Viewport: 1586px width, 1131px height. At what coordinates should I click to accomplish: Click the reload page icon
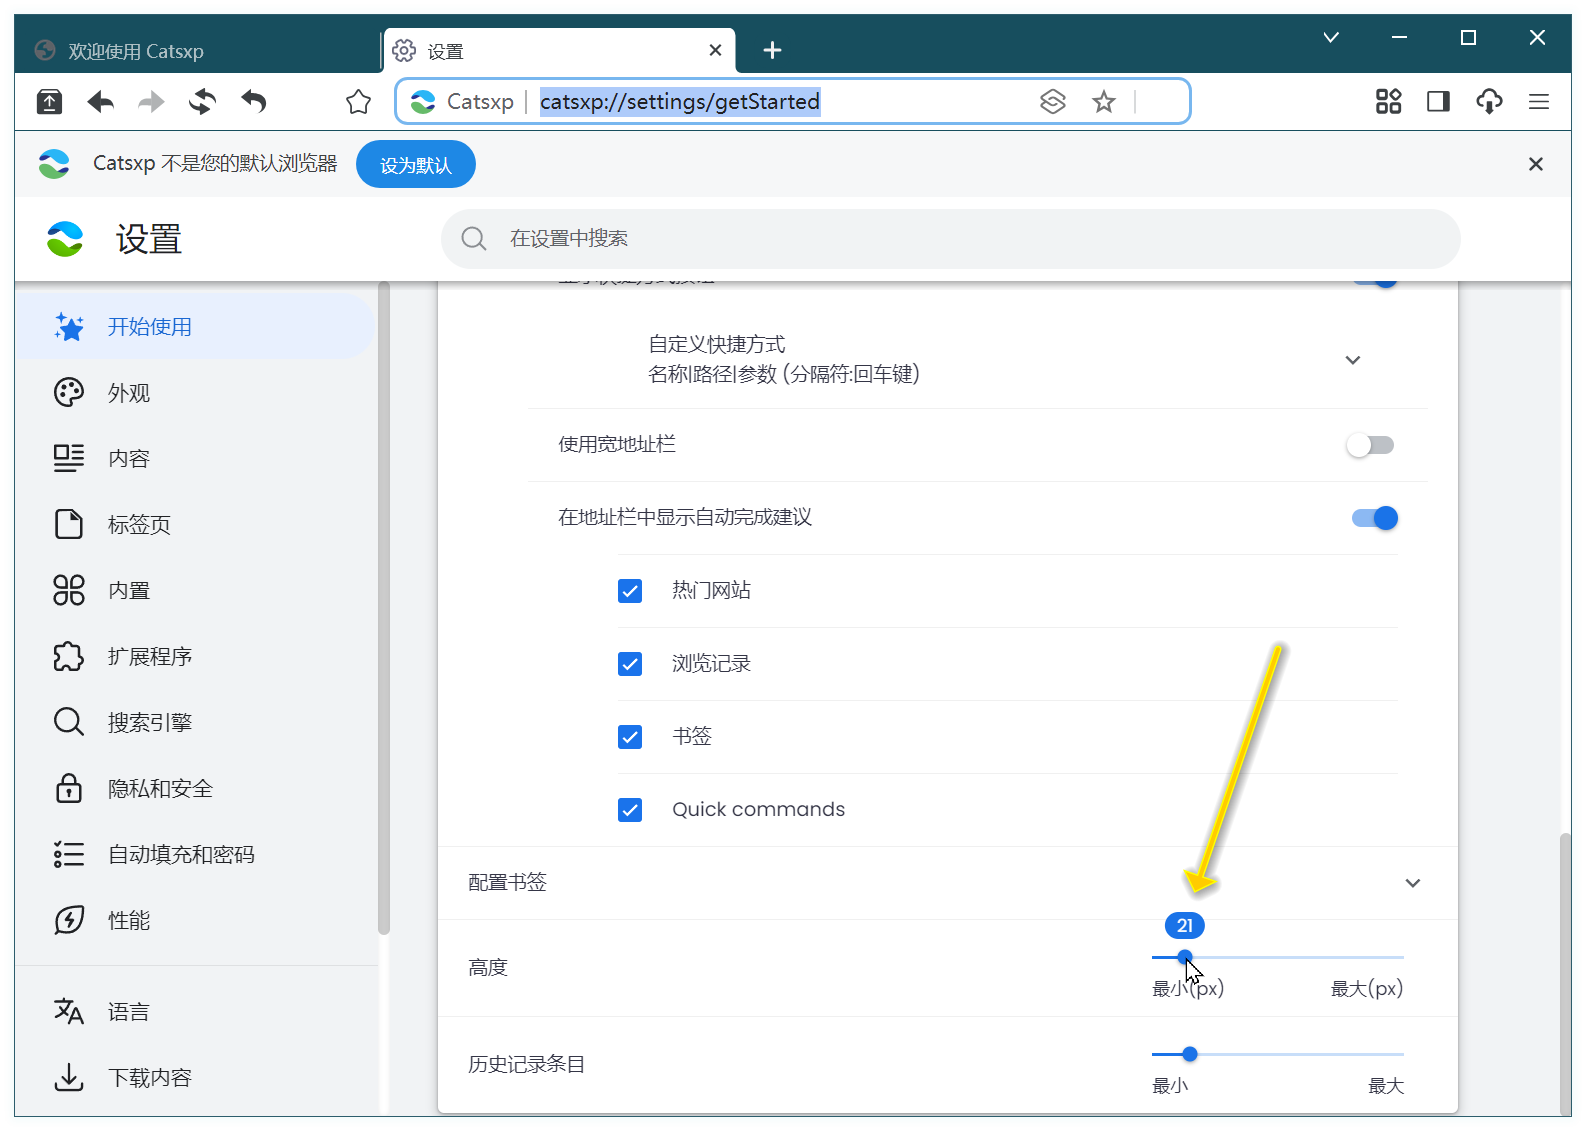pyautogui.click(x=203, y=101)
